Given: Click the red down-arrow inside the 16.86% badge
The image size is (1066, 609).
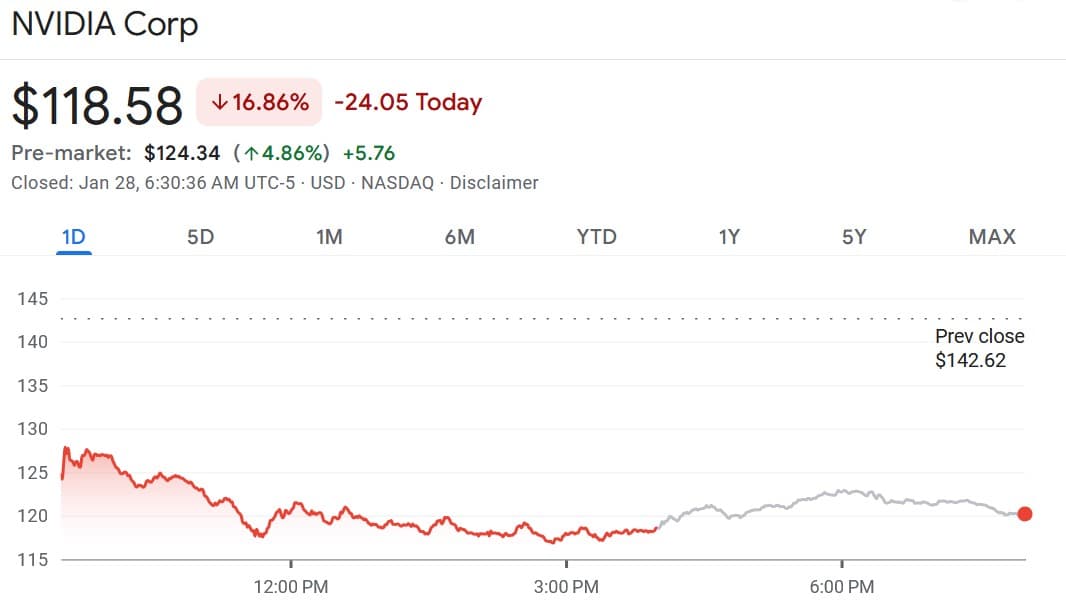Looking at the screenshot, I should point(219,101).
